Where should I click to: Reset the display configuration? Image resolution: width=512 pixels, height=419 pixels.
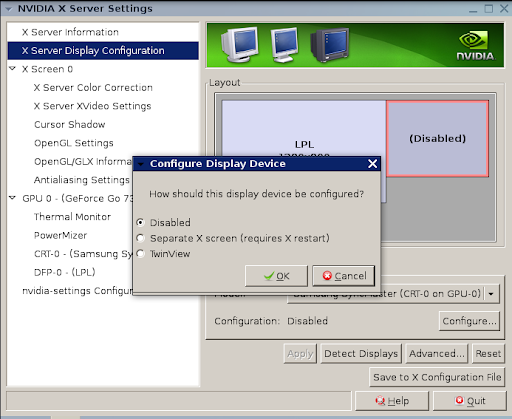click(x=488, y=354)
